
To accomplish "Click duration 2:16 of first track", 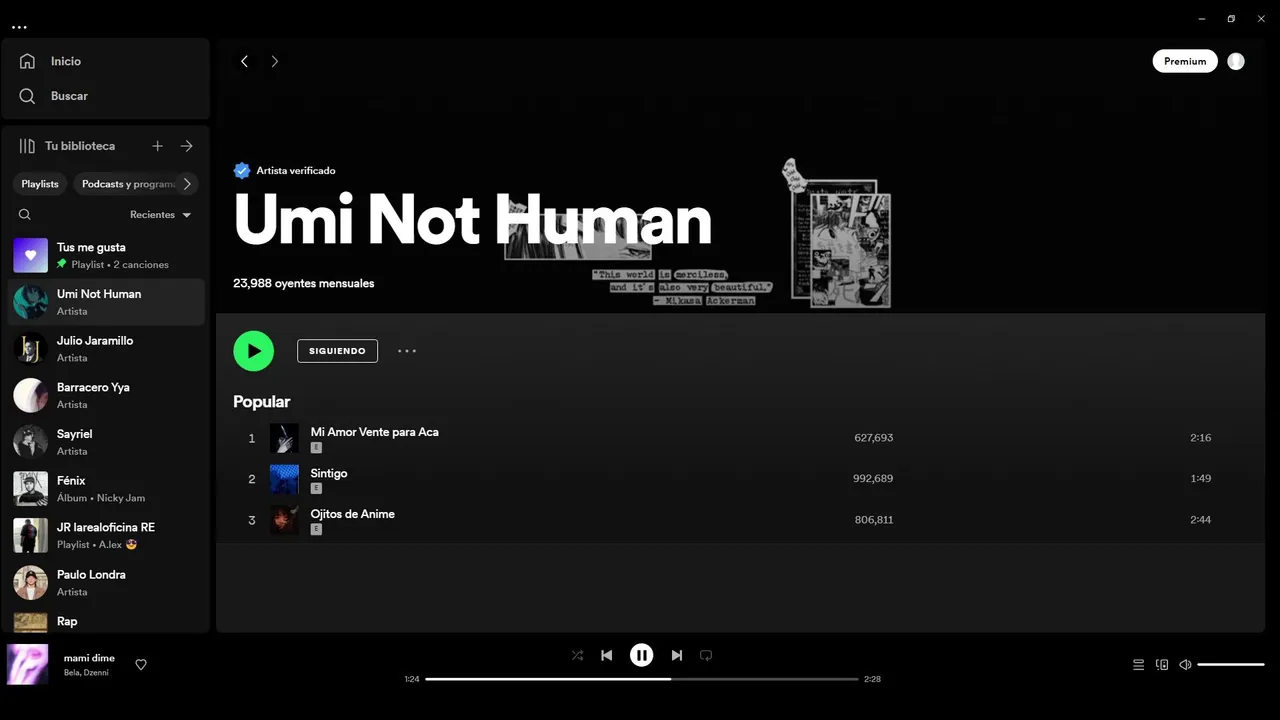I will [x=1200, y=438].
